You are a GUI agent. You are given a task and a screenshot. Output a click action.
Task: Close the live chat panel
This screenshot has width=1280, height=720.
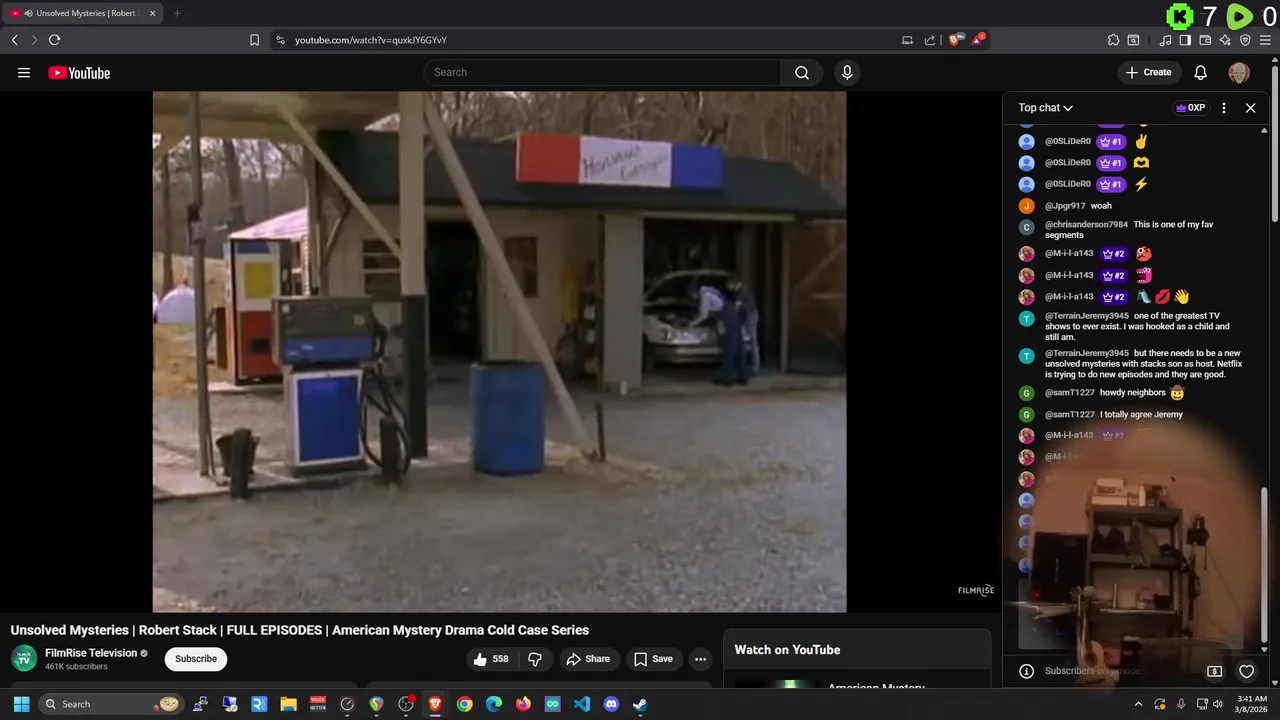point(1250,108)
